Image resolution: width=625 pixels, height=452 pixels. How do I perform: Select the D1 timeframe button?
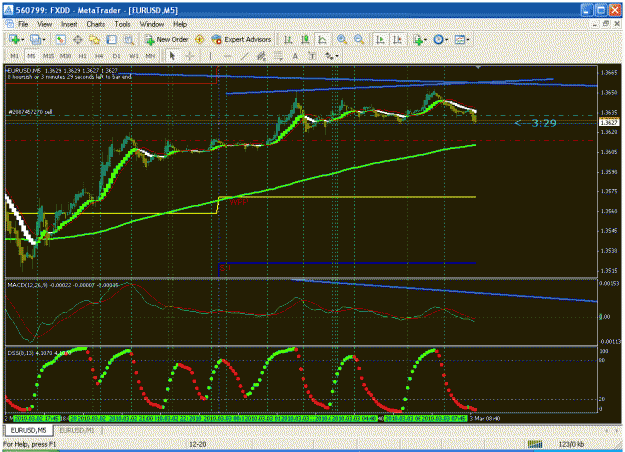point(116,56)
